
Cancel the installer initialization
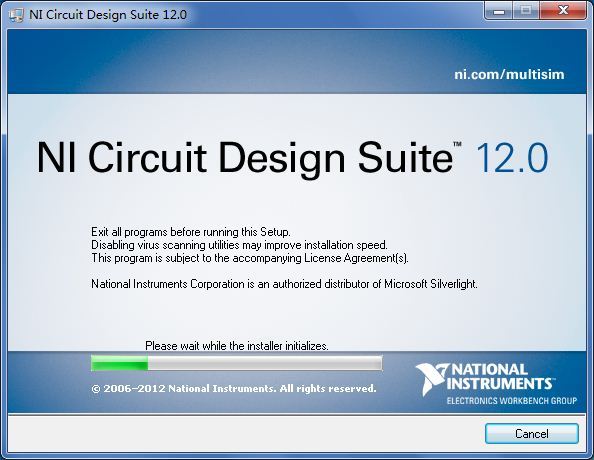point(531,433)
